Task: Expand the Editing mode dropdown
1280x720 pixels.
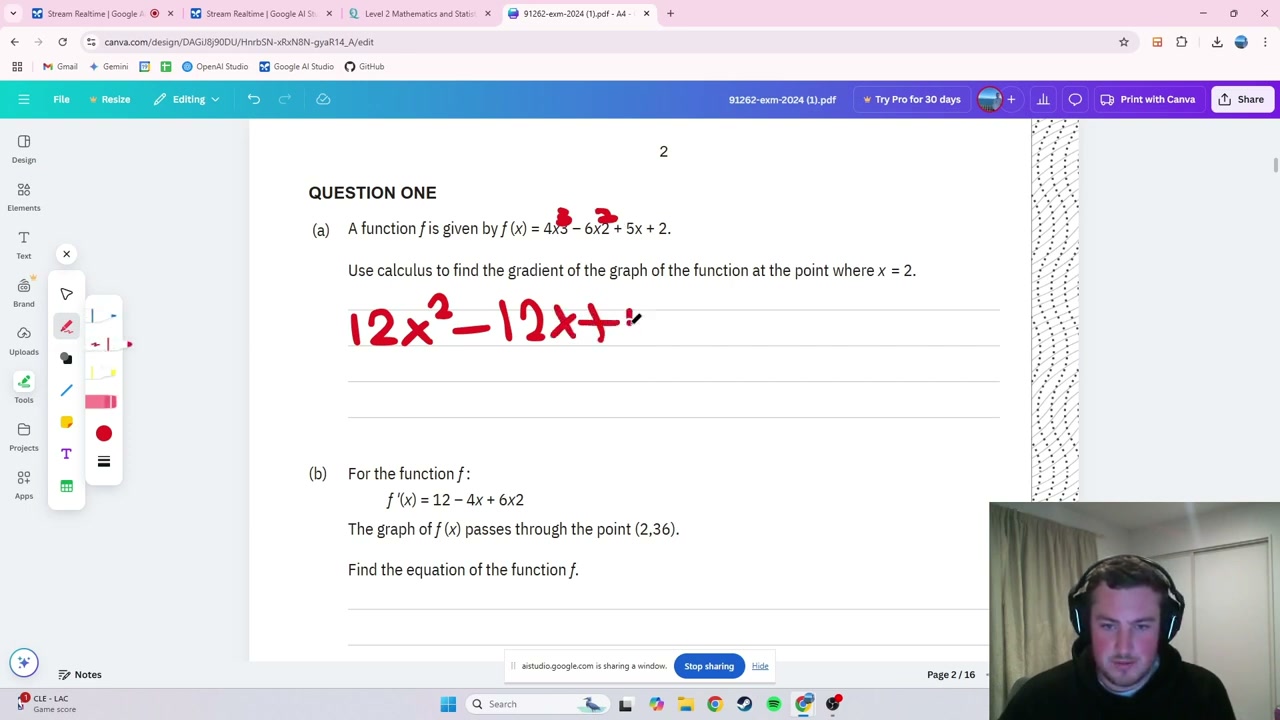Action: pyautogui.click(x=187, y=99)
